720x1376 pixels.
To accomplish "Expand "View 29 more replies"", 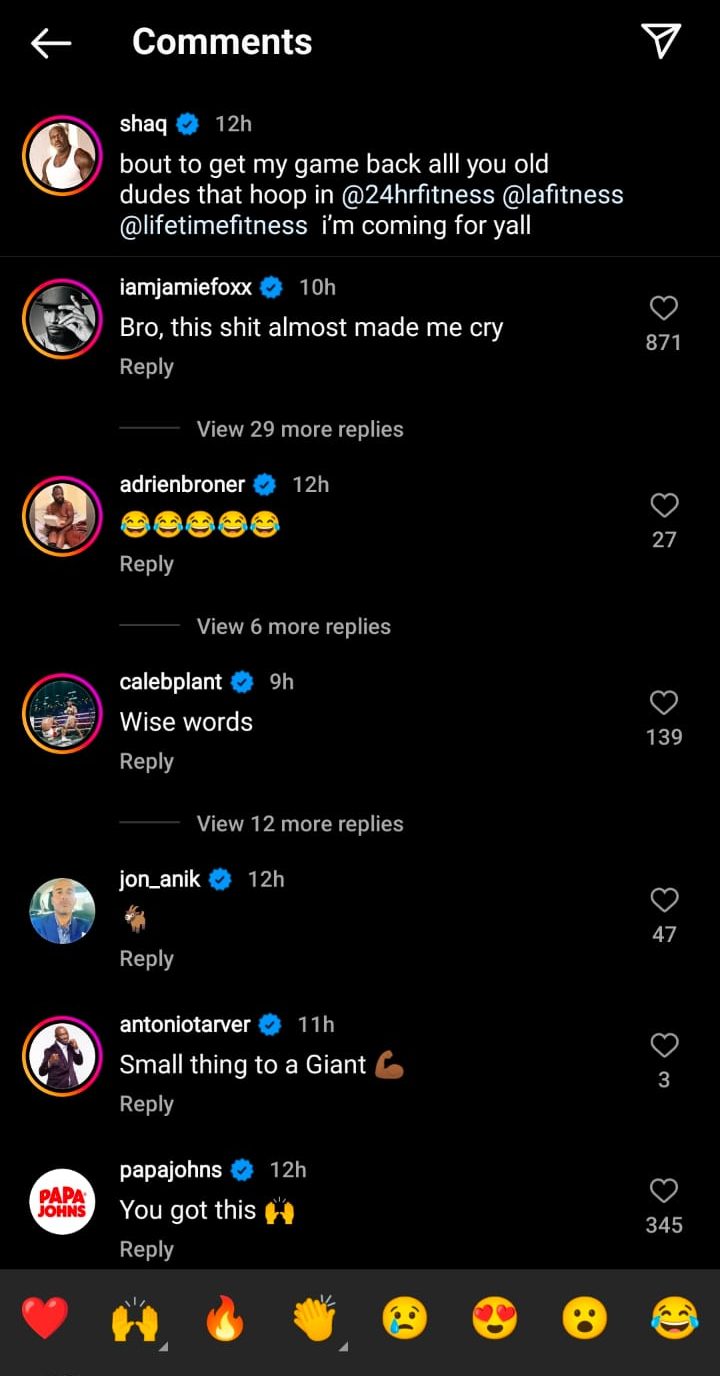I will pos(300,429).
